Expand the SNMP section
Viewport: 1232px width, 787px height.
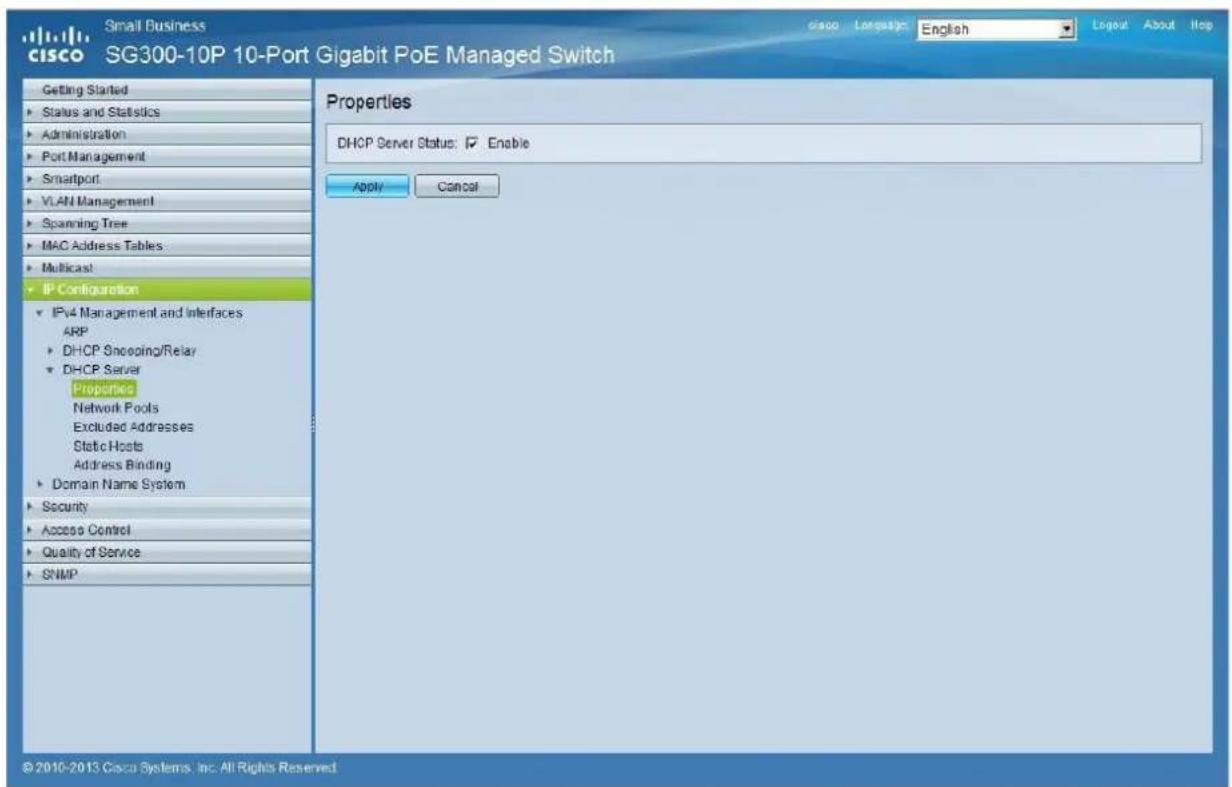[167, 574]
